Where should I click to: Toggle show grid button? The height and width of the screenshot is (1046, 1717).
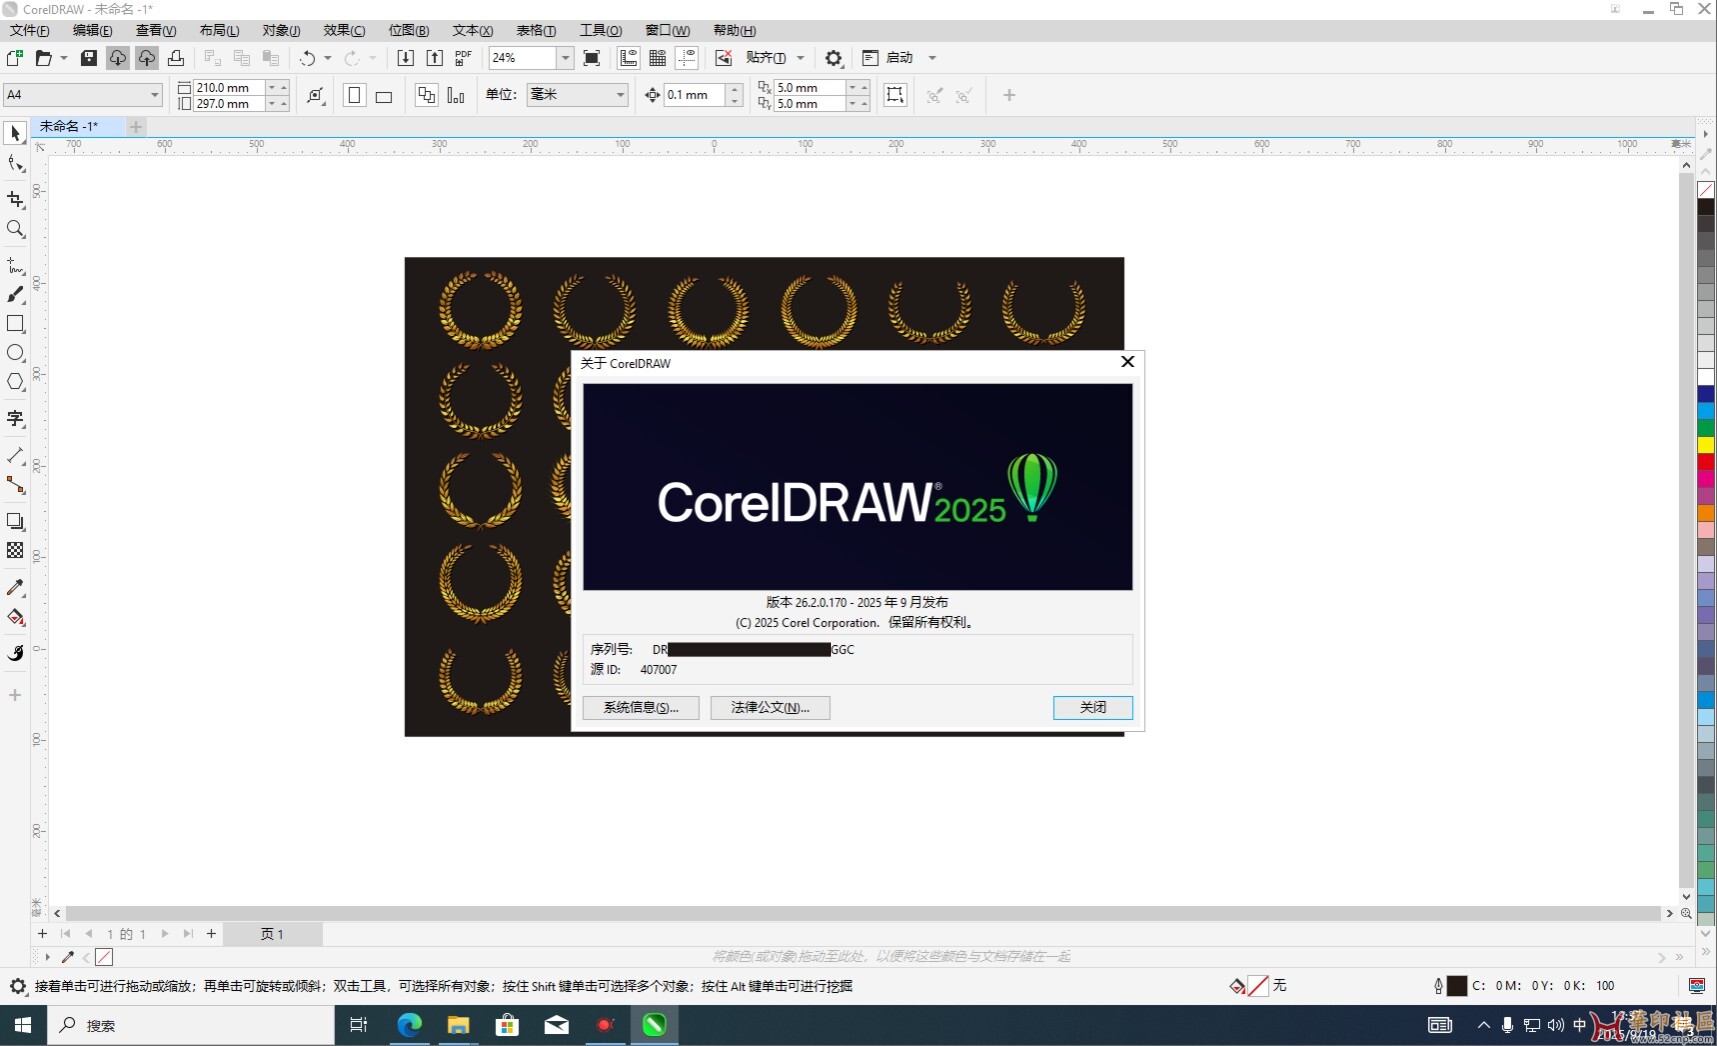tap(657, 58)
